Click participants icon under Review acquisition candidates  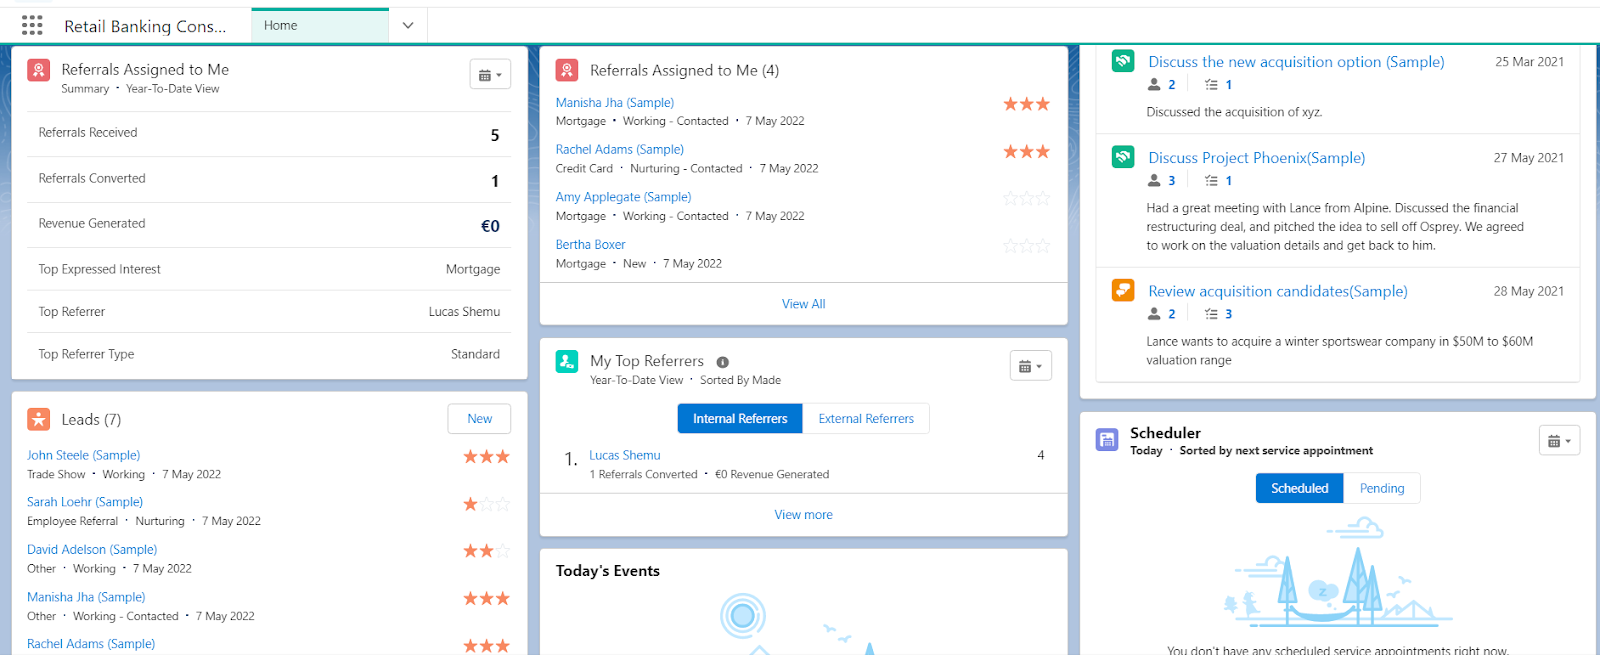tap(1154, 314)
